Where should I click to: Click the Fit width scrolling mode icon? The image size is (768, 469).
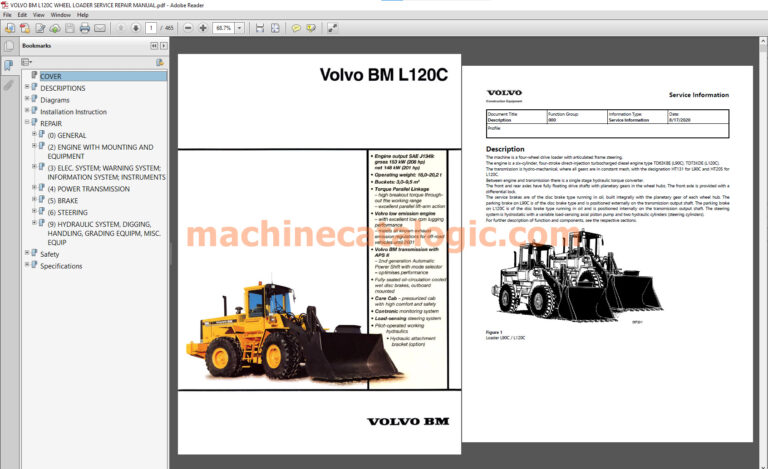point(260,28)
